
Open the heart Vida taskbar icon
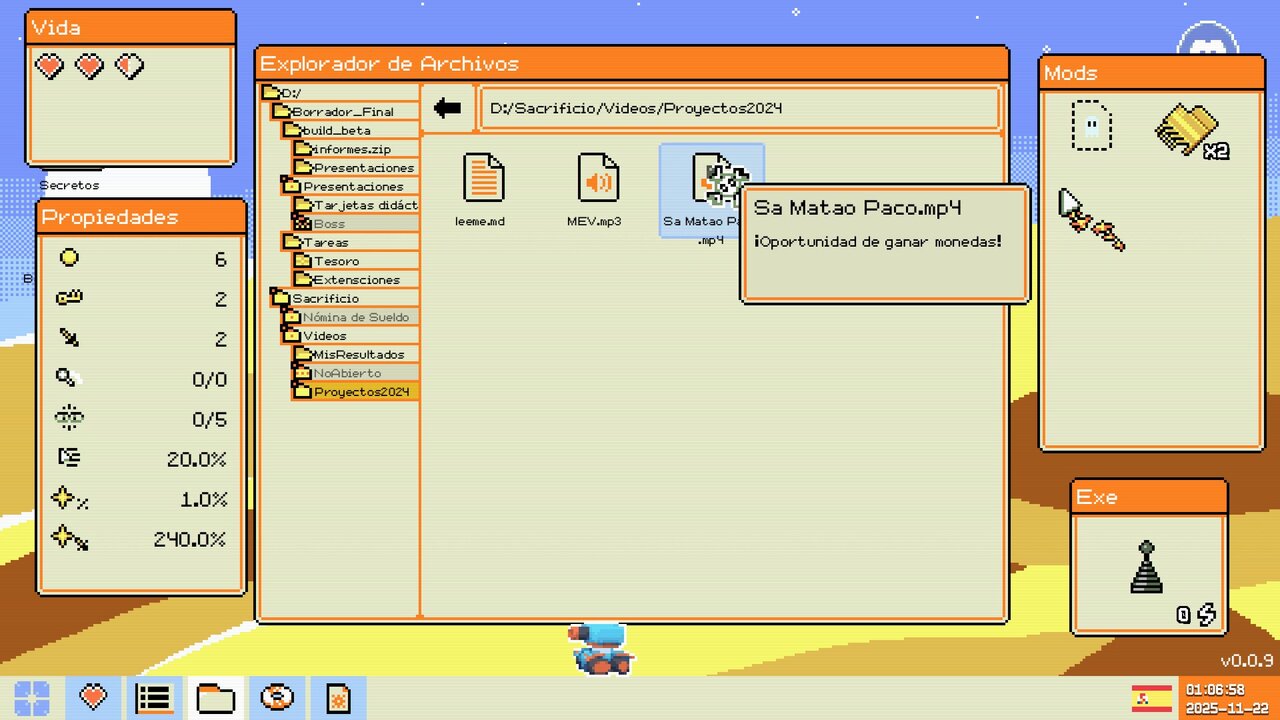point(93,696)
